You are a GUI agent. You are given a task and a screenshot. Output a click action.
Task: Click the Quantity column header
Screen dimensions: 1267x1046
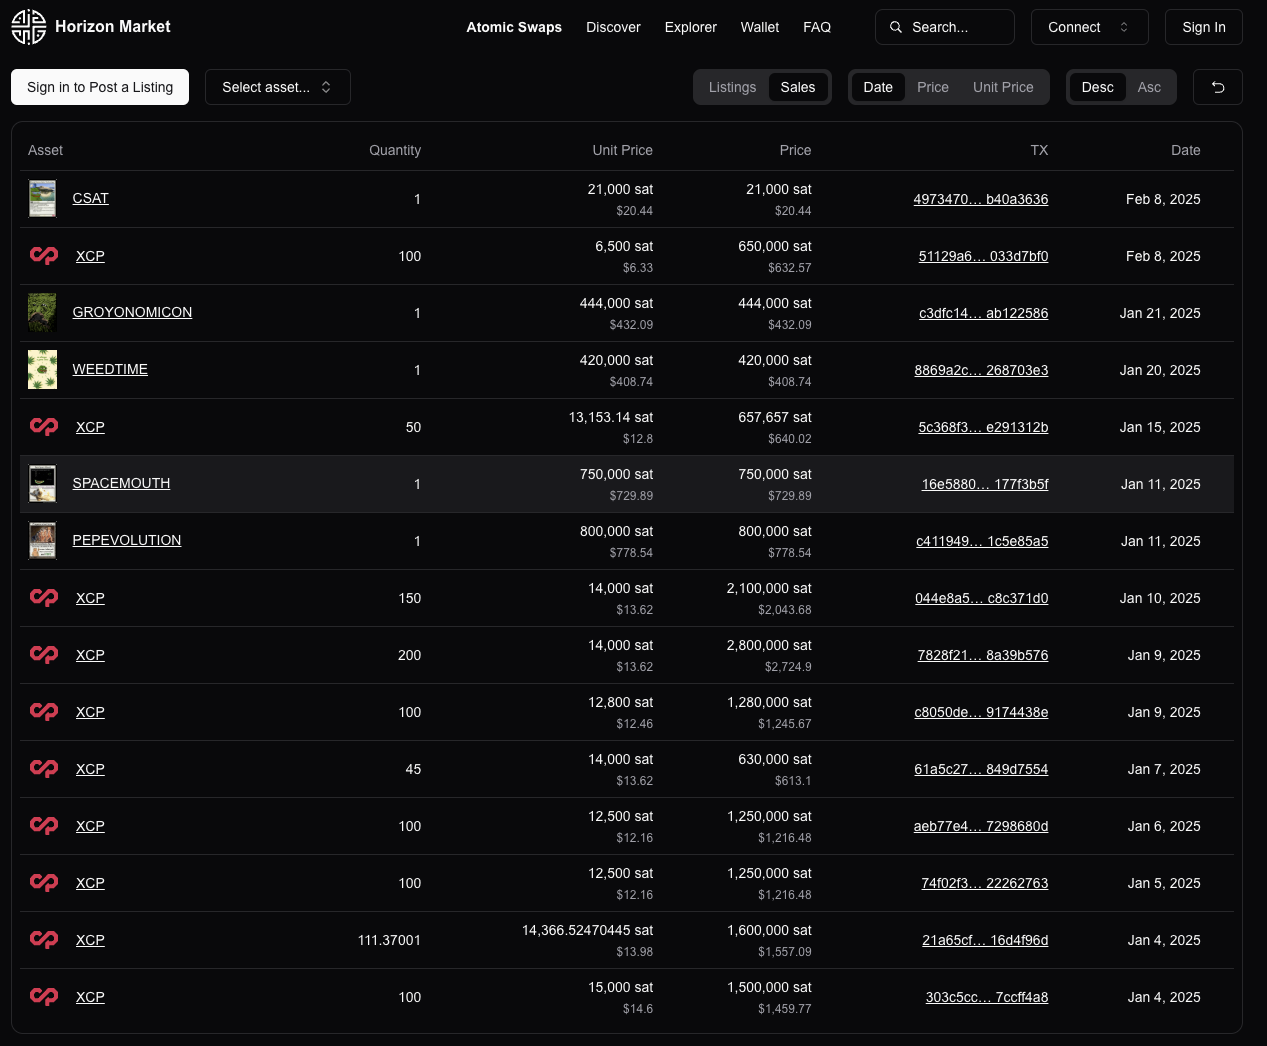pyautogui.click(x=395, y=150)
